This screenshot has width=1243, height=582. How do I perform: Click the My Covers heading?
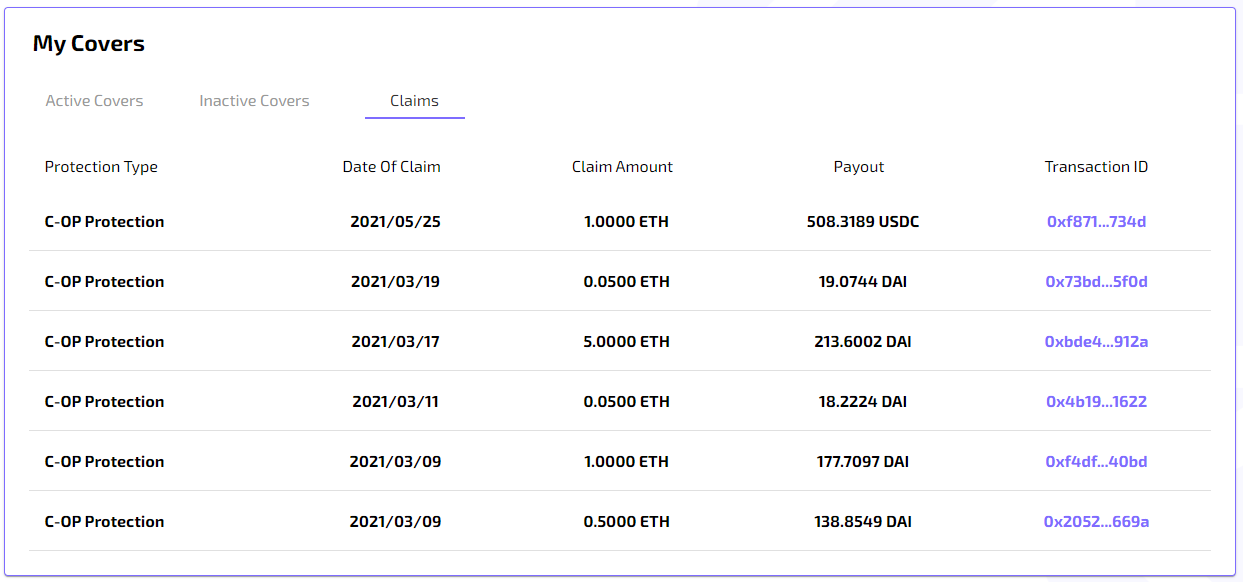(x=89, y=44)
